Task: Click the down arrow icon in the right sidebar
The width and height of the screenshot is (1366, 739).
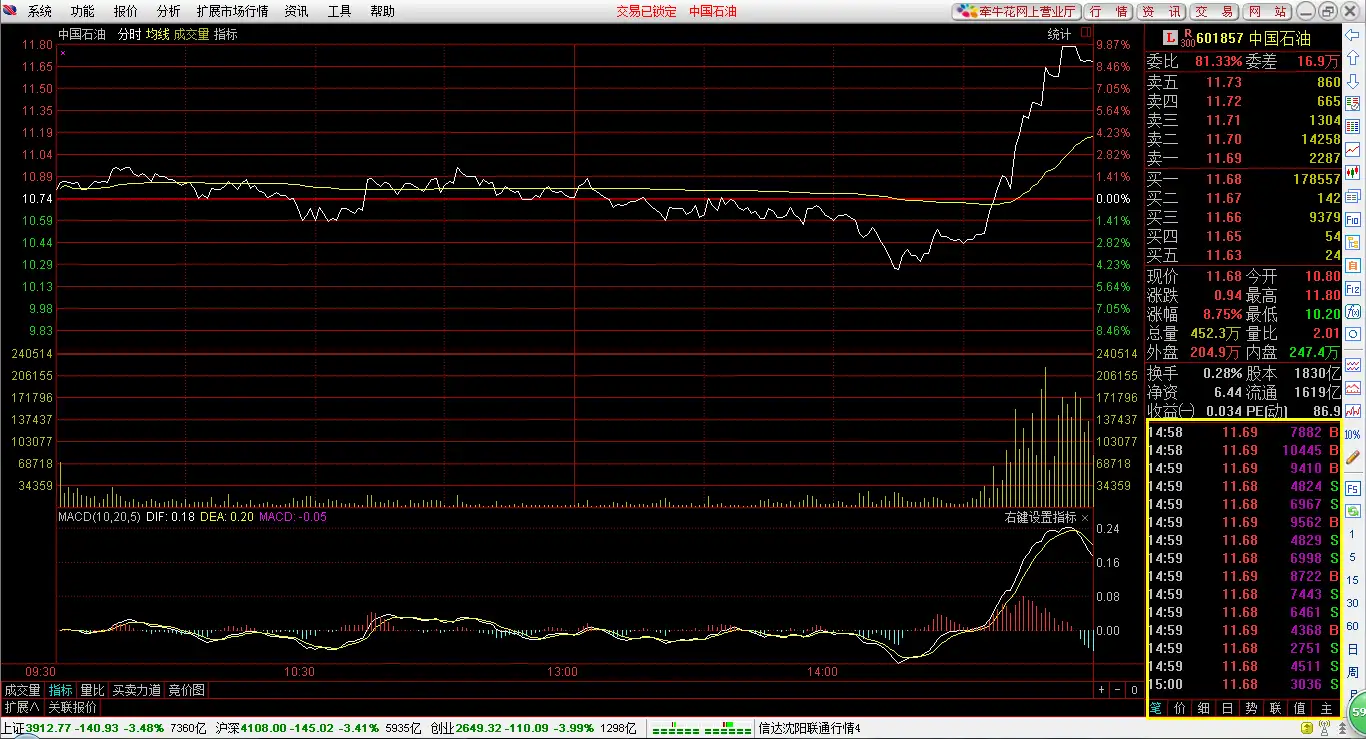Action: pyautogui.click(x=1353, y=81)
